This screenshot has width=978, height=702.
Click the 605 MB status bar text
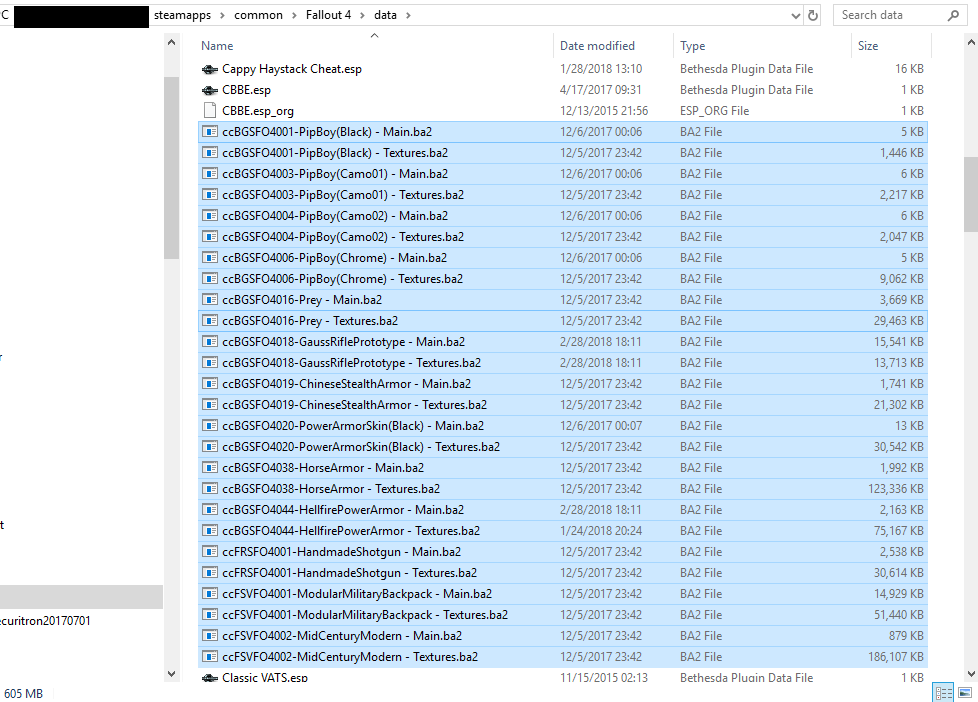(23, 694)
